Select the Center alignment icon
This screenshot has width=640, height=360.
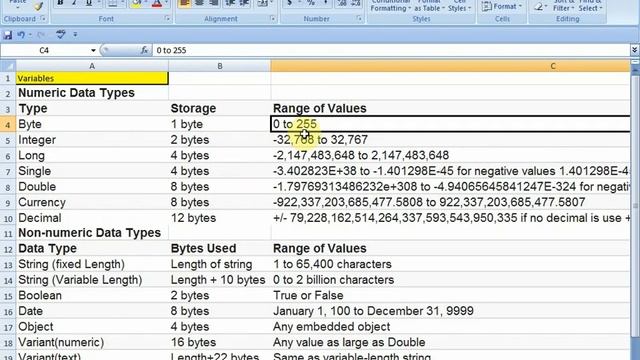click(199, 3)
